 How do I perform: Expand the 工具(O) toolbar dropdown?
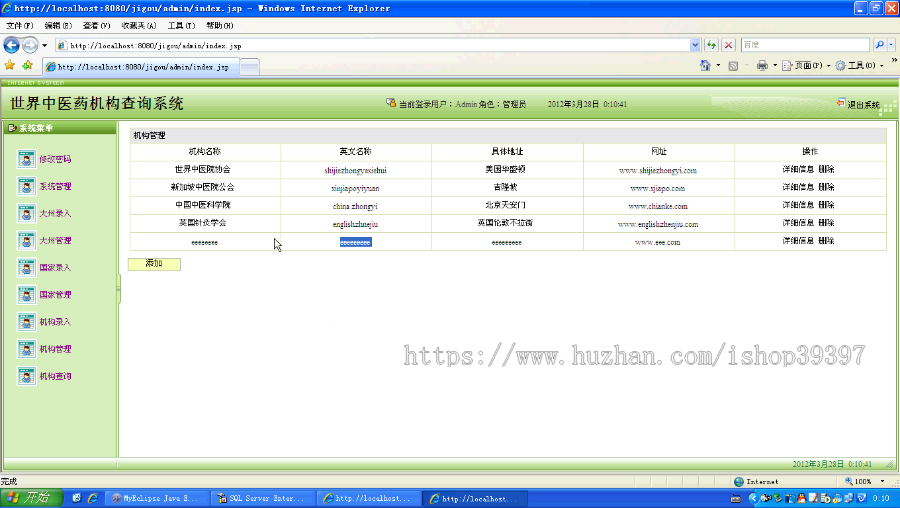tap(882, 65)
